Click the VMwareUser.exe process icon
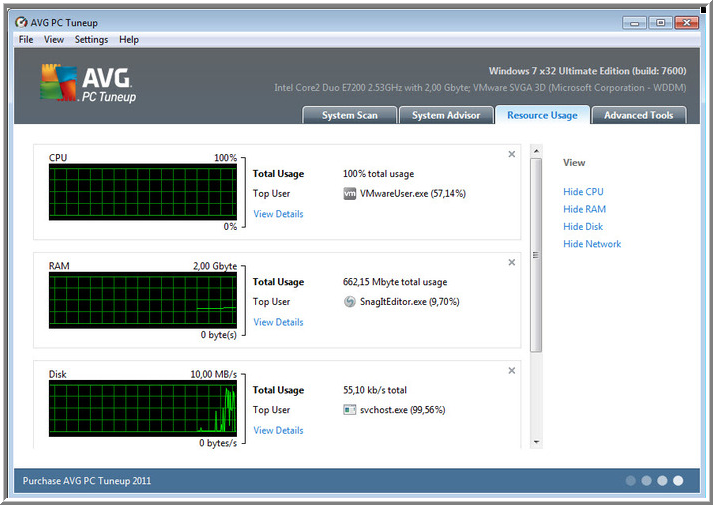713x505 pixels. pyautogui.click(x=349, y=194)
